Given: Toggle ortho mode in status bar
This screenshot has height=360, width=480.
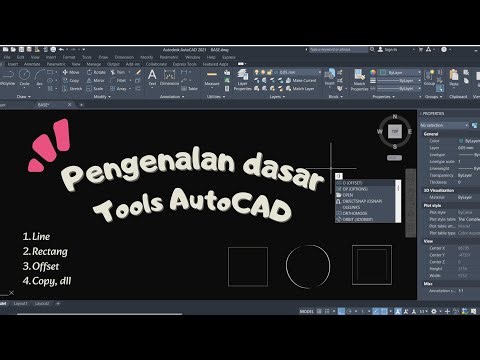Looking at the screenshot, I should point(341,311).
